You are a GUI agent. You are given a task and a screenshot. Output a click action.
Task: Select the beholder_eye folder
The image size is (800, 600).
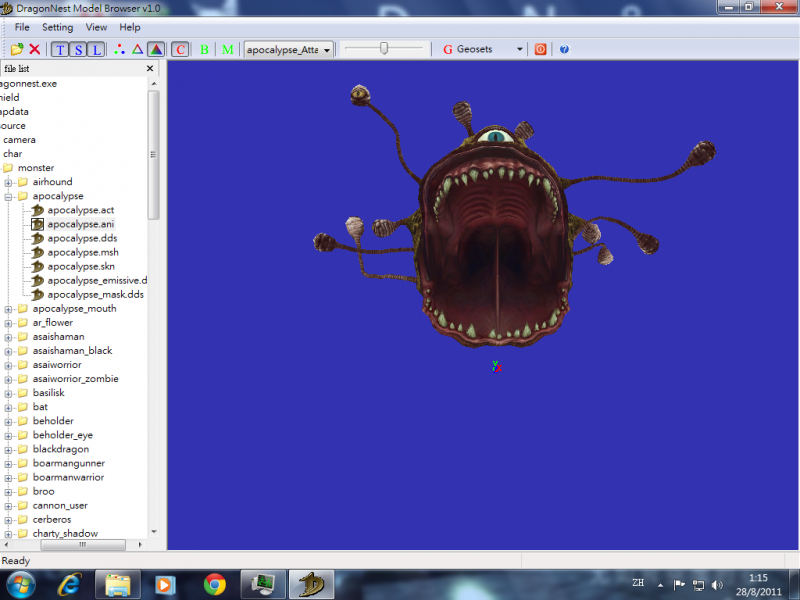(63, 435)
